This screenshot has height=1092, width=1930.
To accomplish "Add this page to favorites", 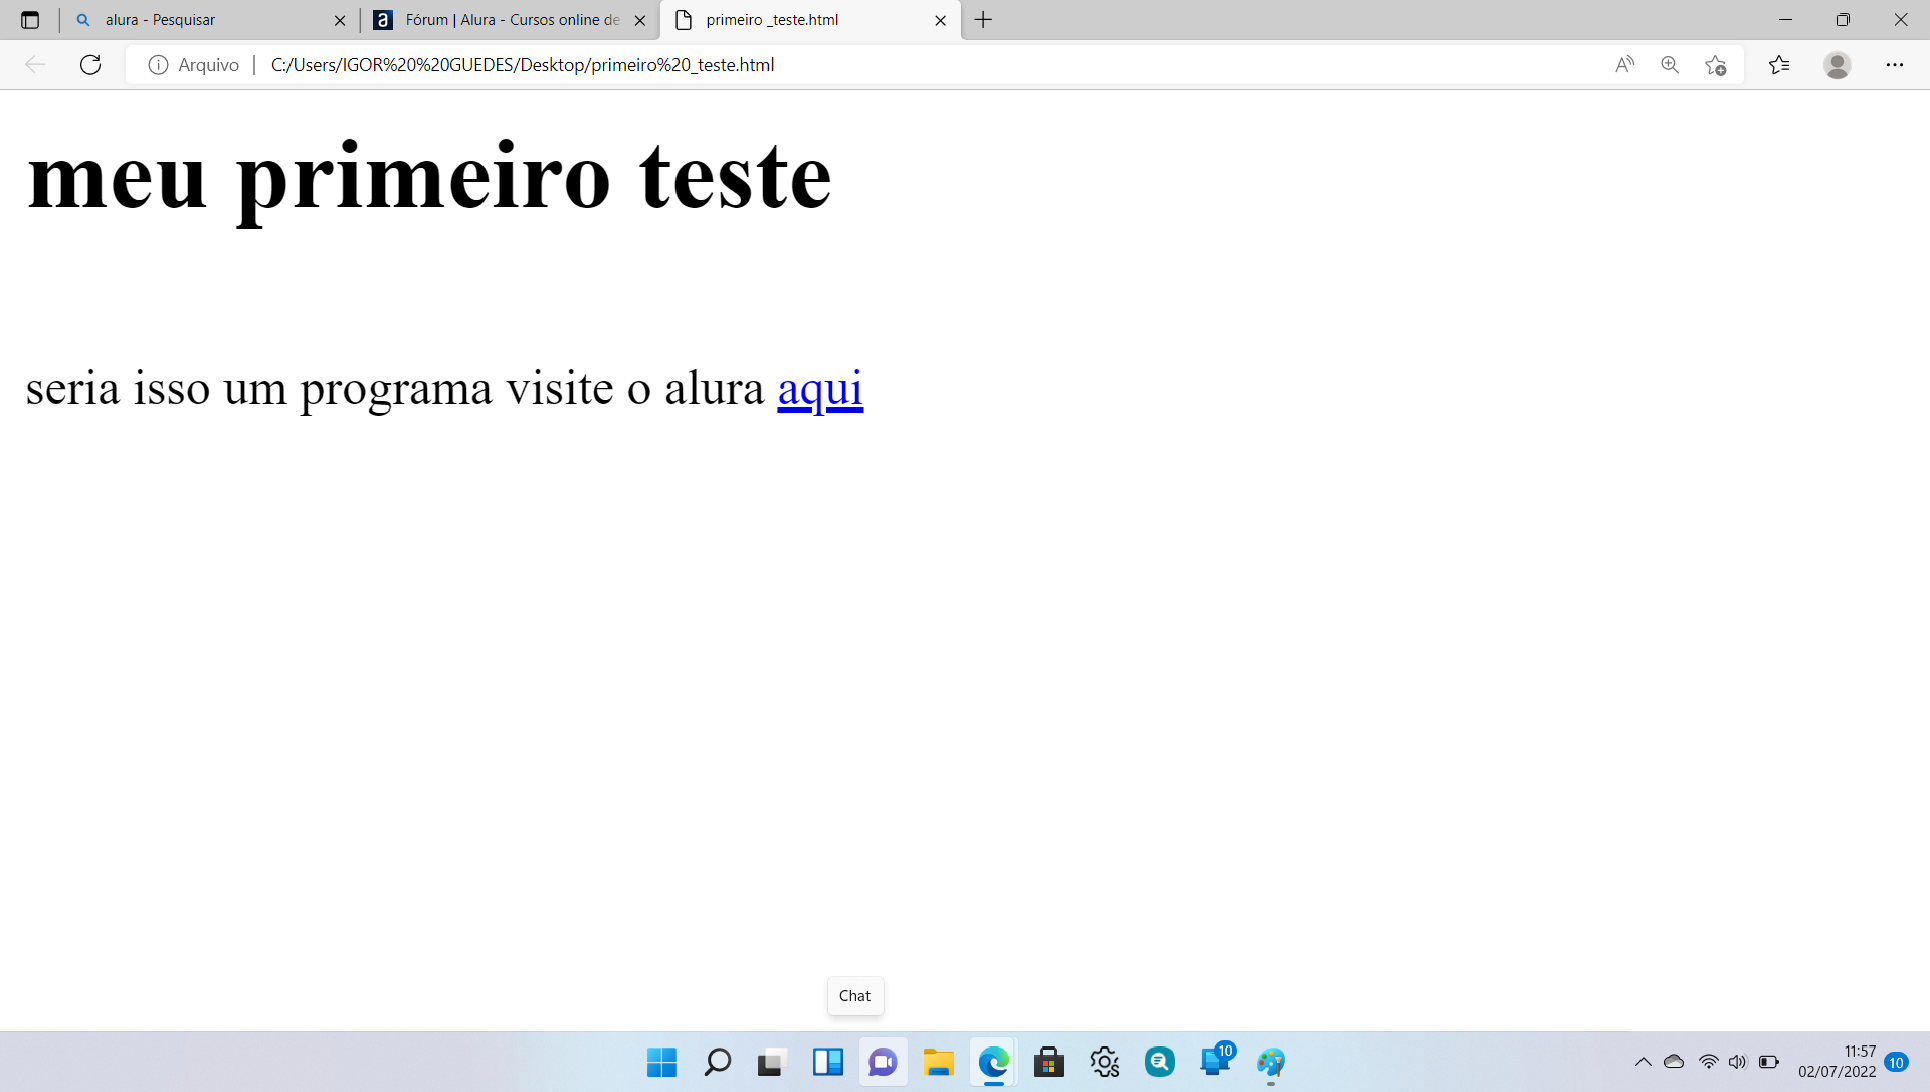I will [x=1716, y=65].
